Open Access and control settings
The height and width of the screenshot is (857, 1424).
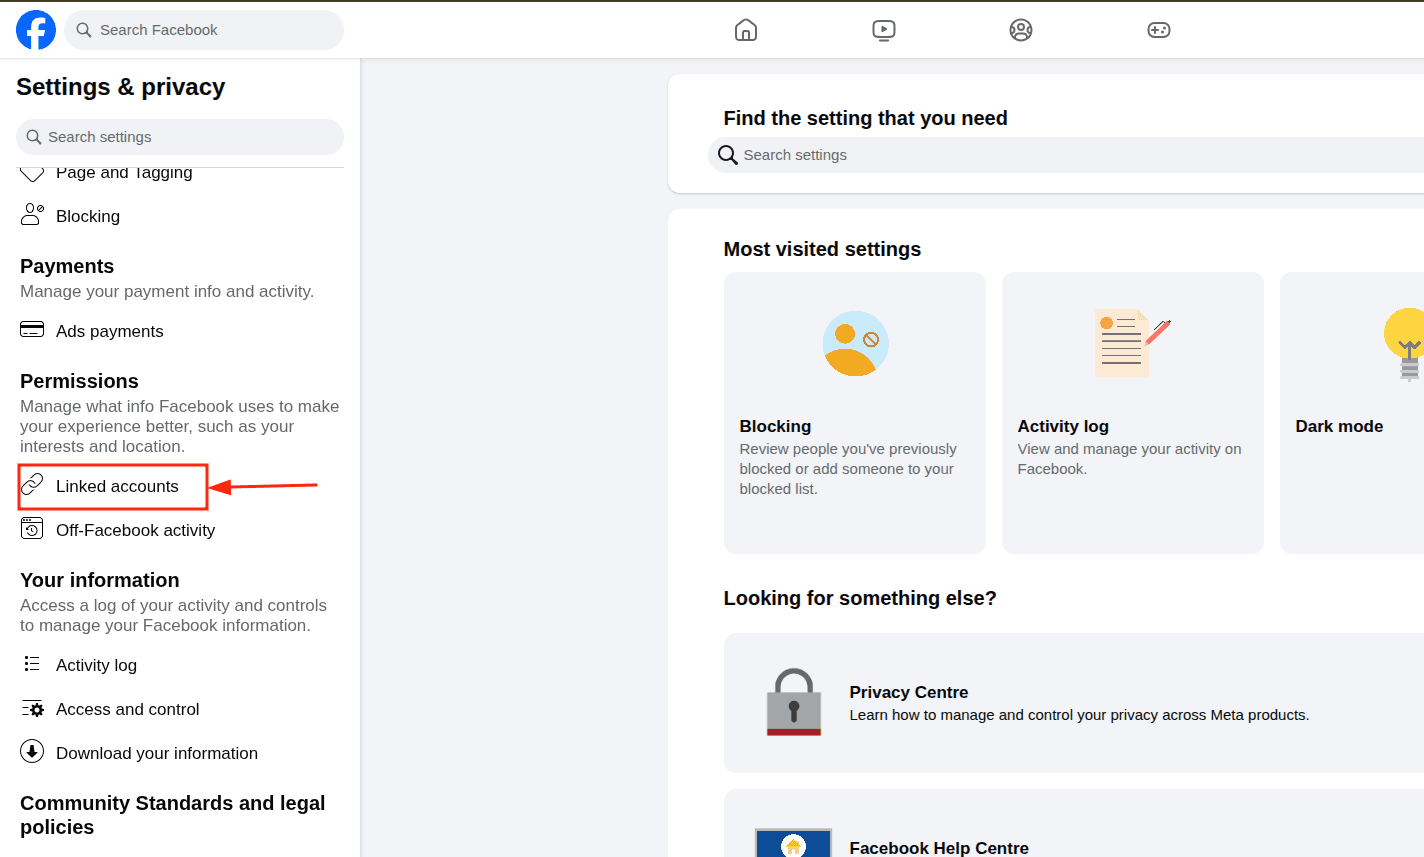tap(127, 709)
